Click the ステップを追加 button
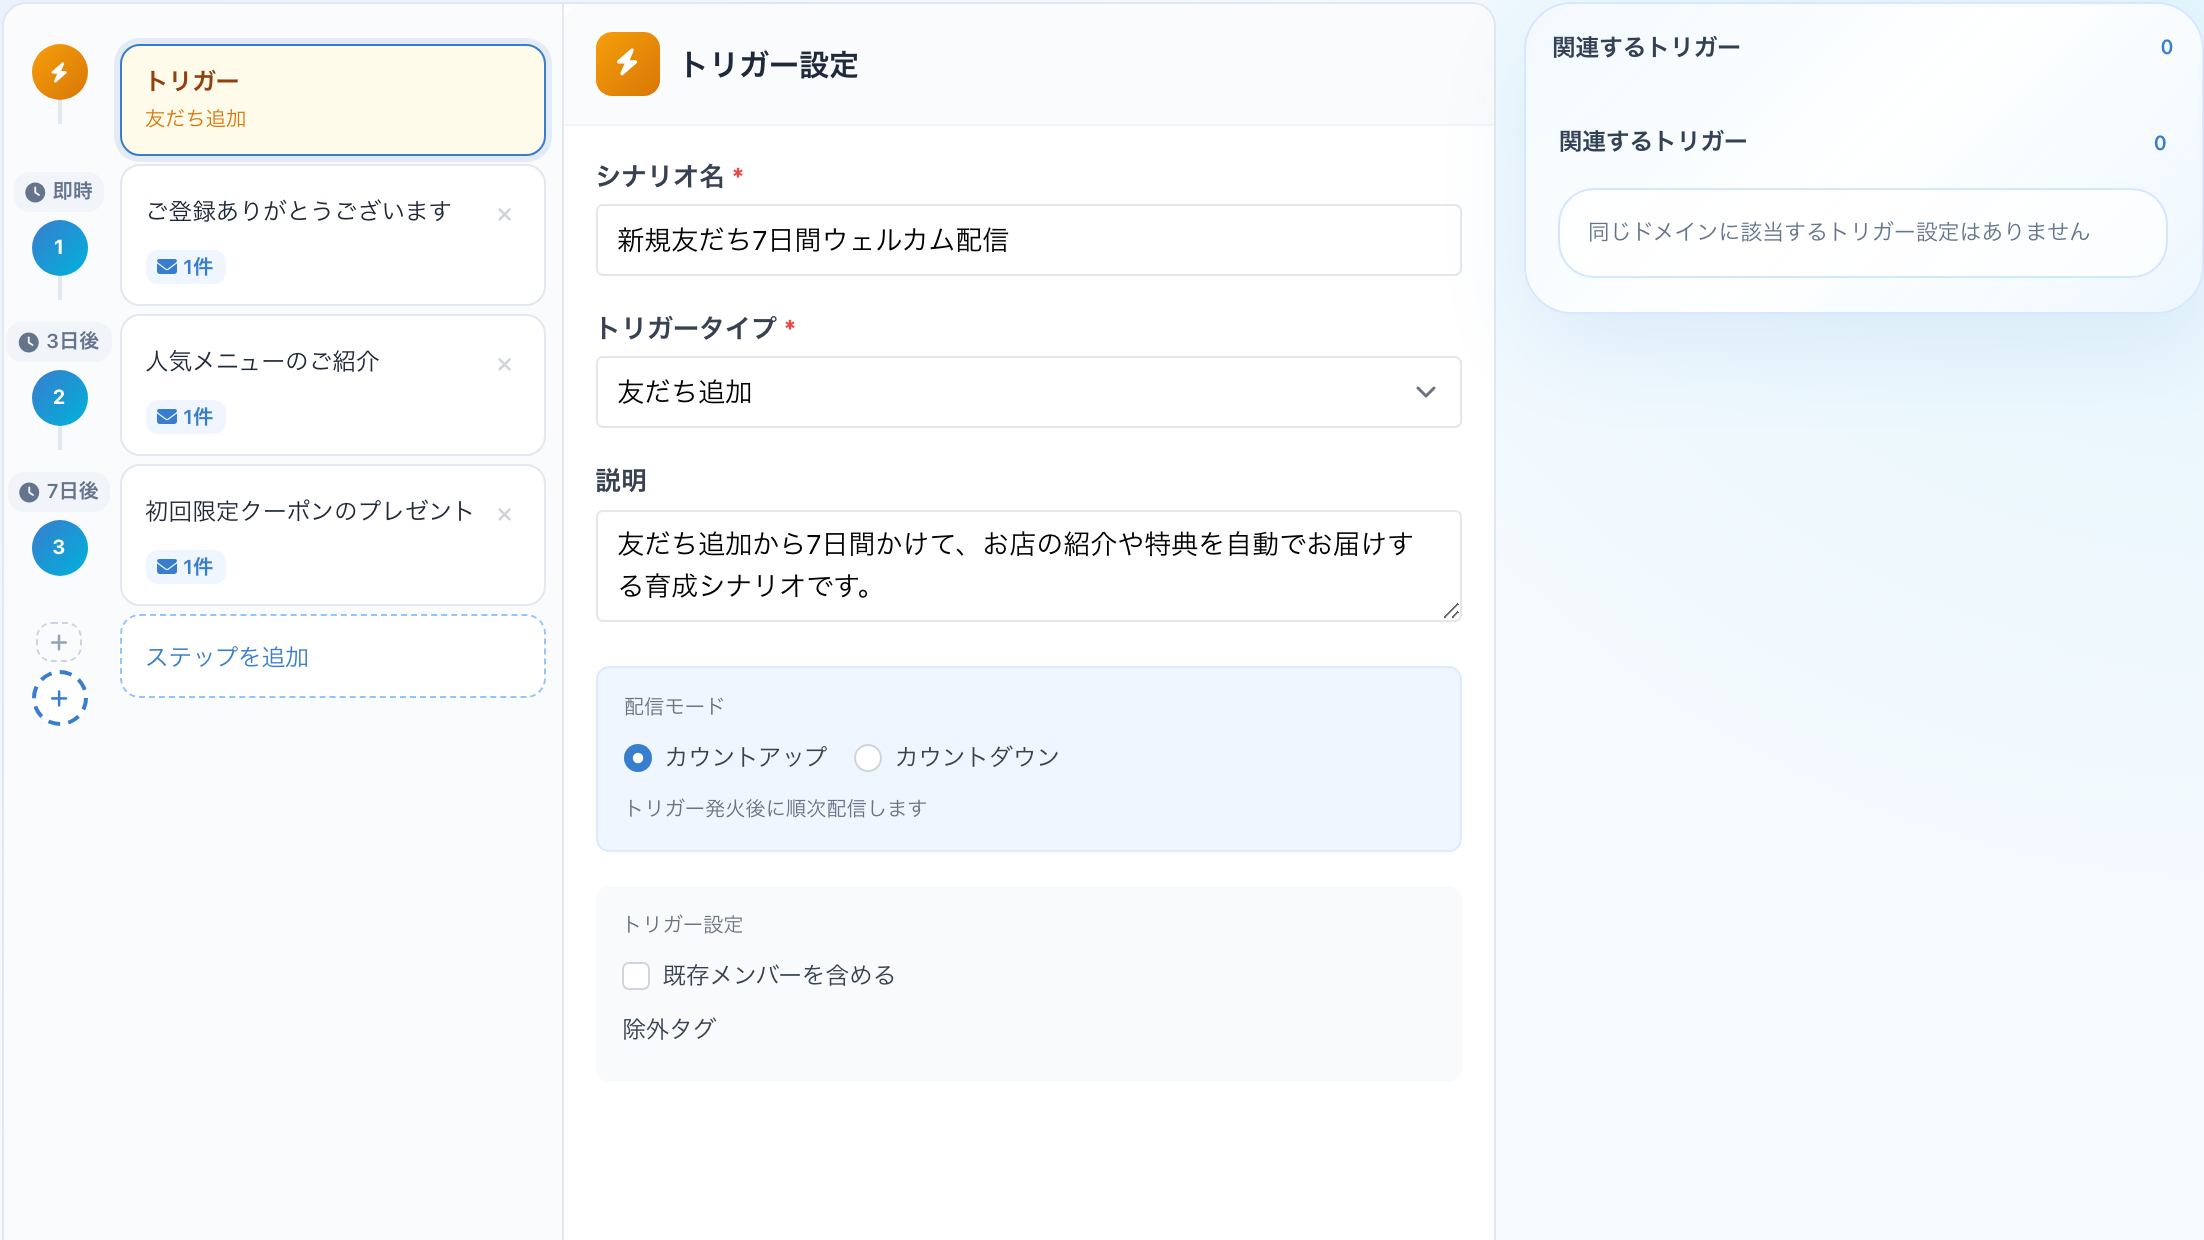 333,656
